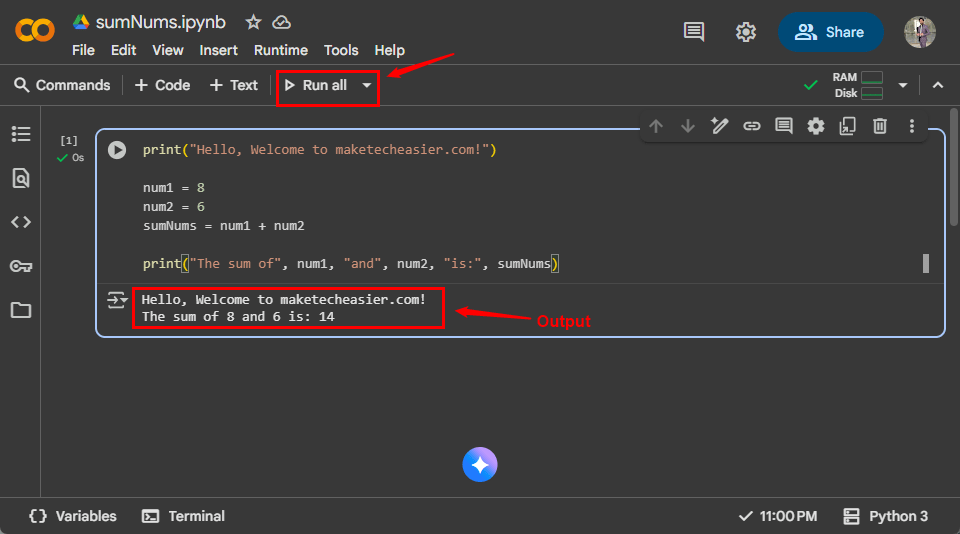Open more cell actions menu
The image size is (960, 534).
[912, 126]
